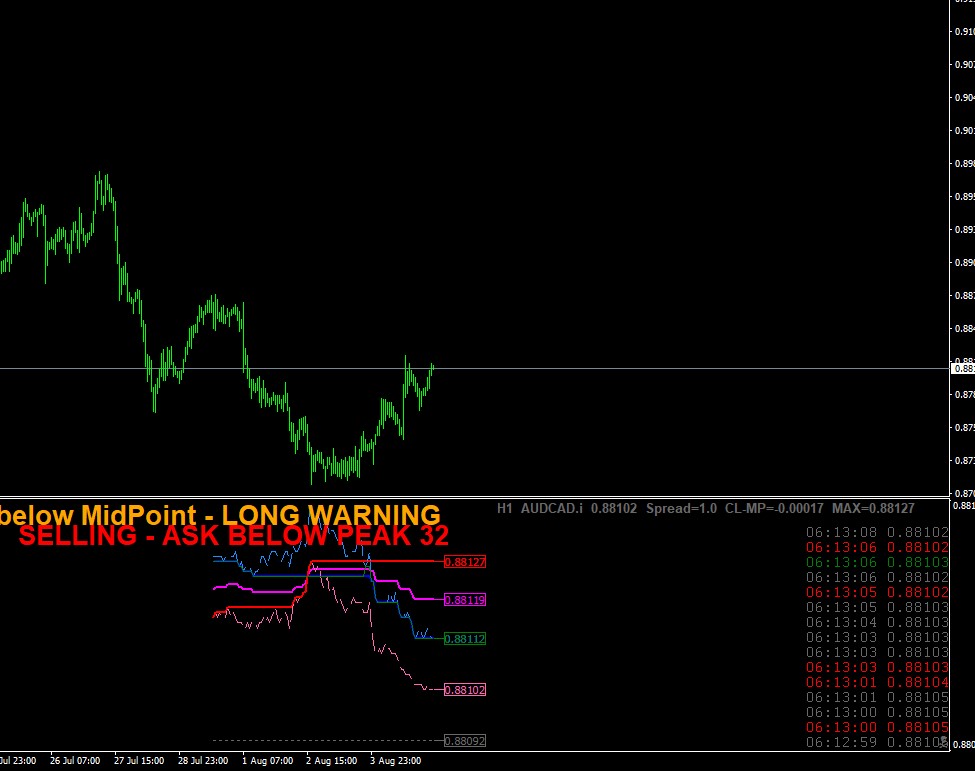The image size is (975, 771).
Task: Click the '27 Jul 15:00' time axis label
Action: (x=139, y=760)
